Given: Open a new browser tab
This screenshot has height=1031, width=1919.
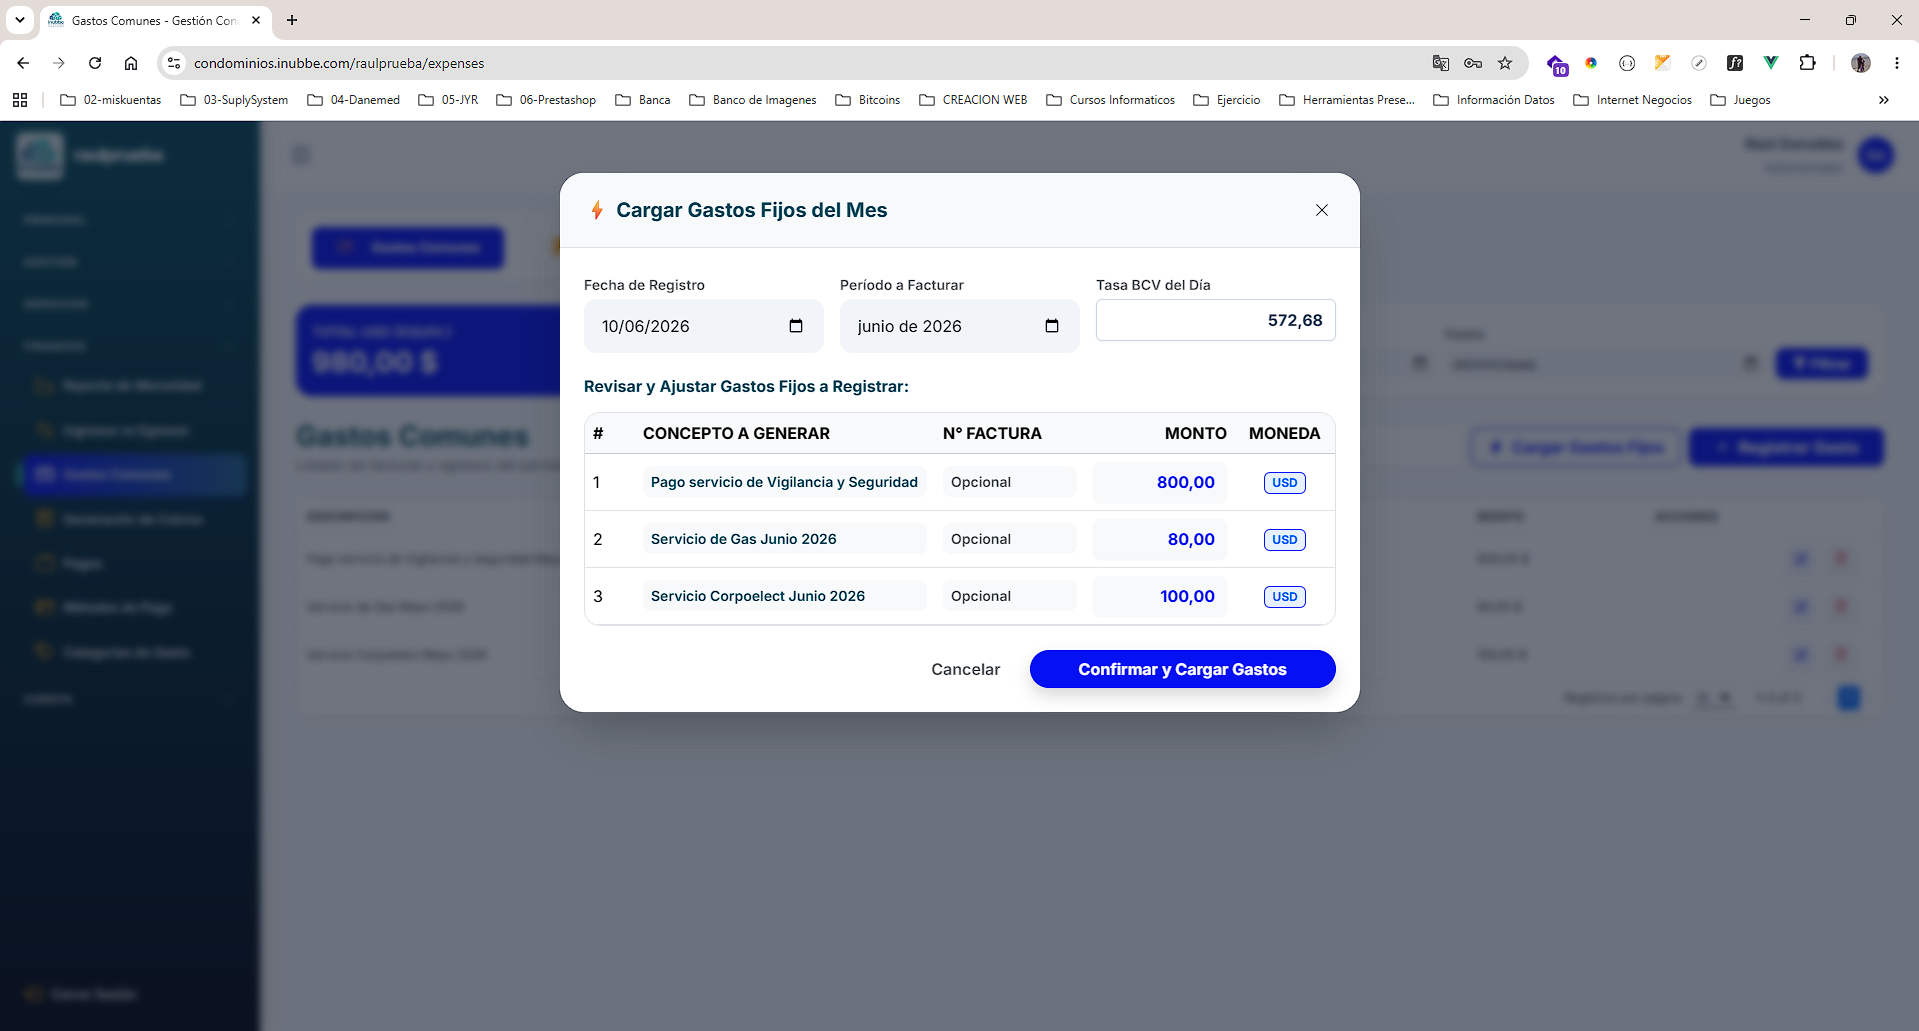Looking at the screenshot, I should 292,20.
